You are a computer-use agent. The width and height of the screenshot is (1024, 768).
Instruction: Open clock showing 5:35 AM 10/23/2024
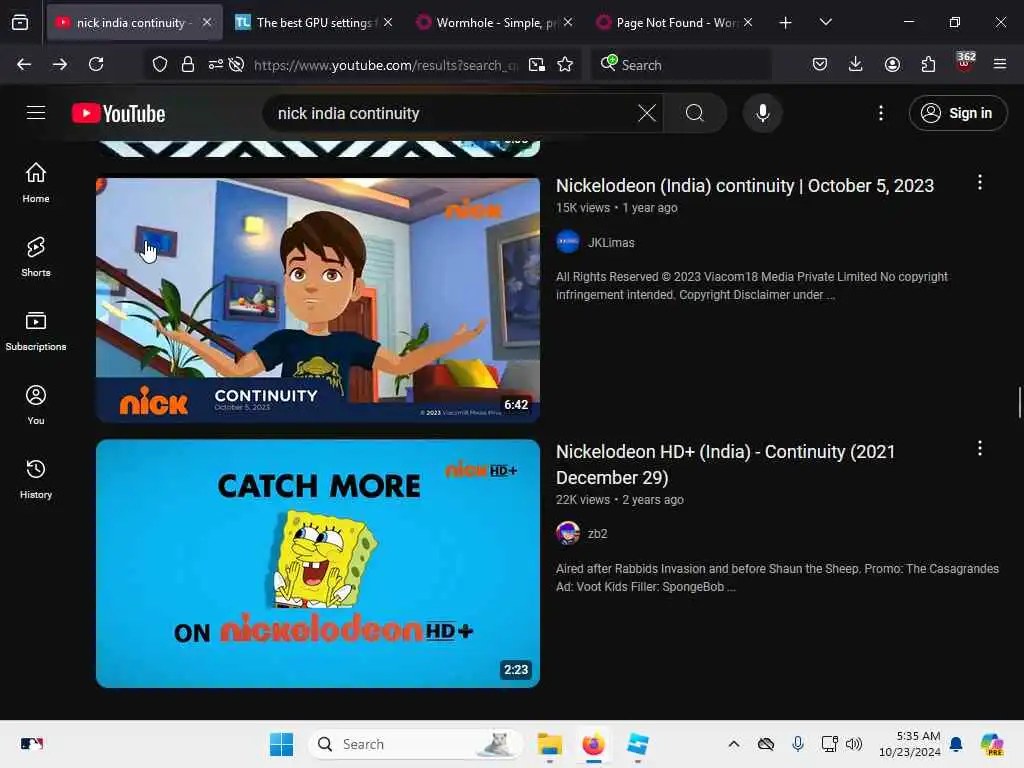tap(910, 744)
